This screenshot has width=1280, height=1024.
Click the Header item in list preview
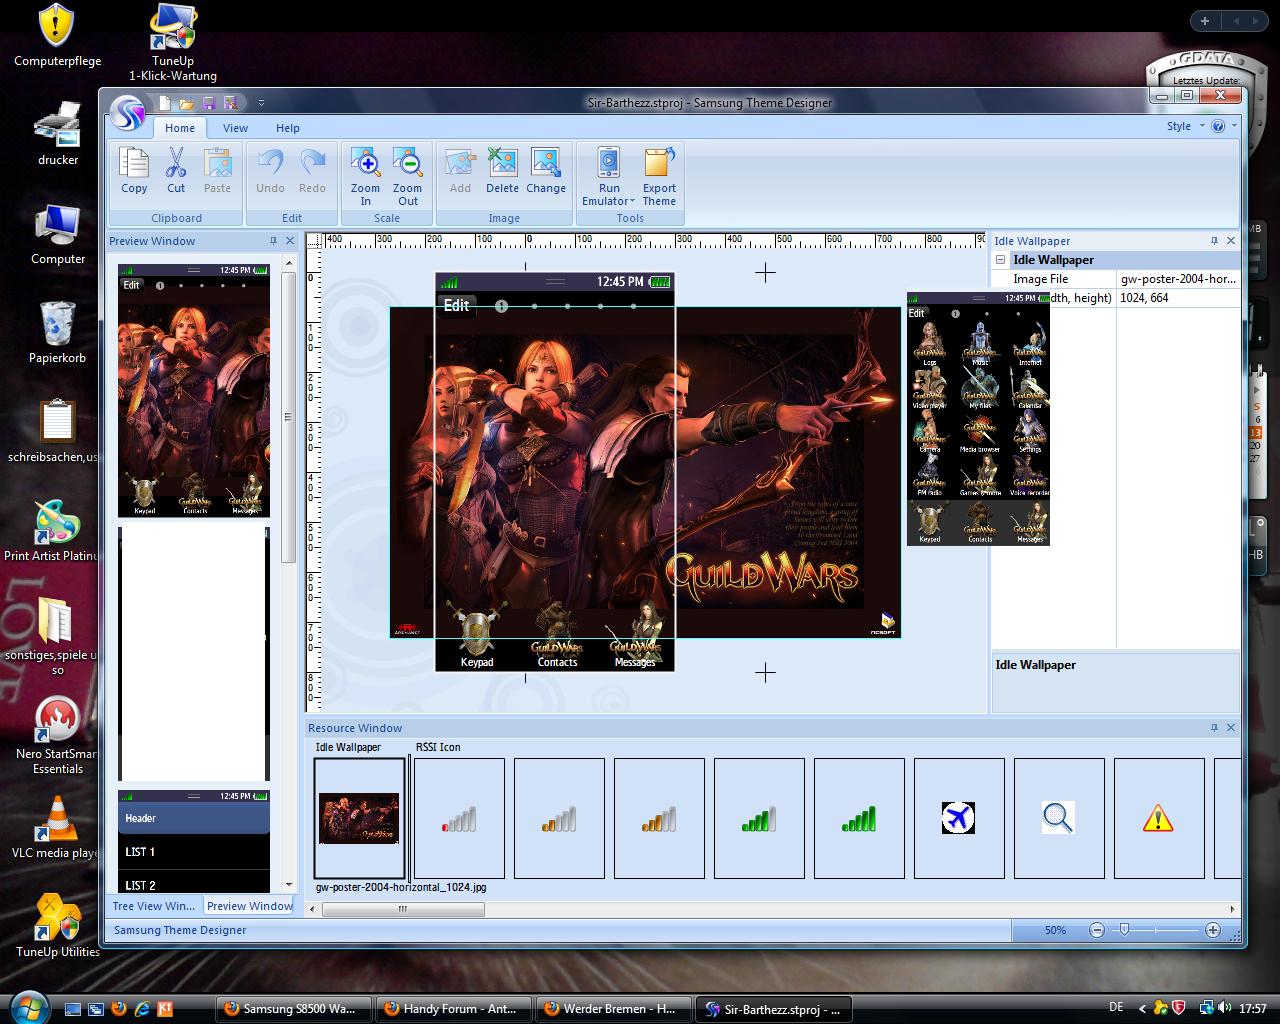[194, 818]
